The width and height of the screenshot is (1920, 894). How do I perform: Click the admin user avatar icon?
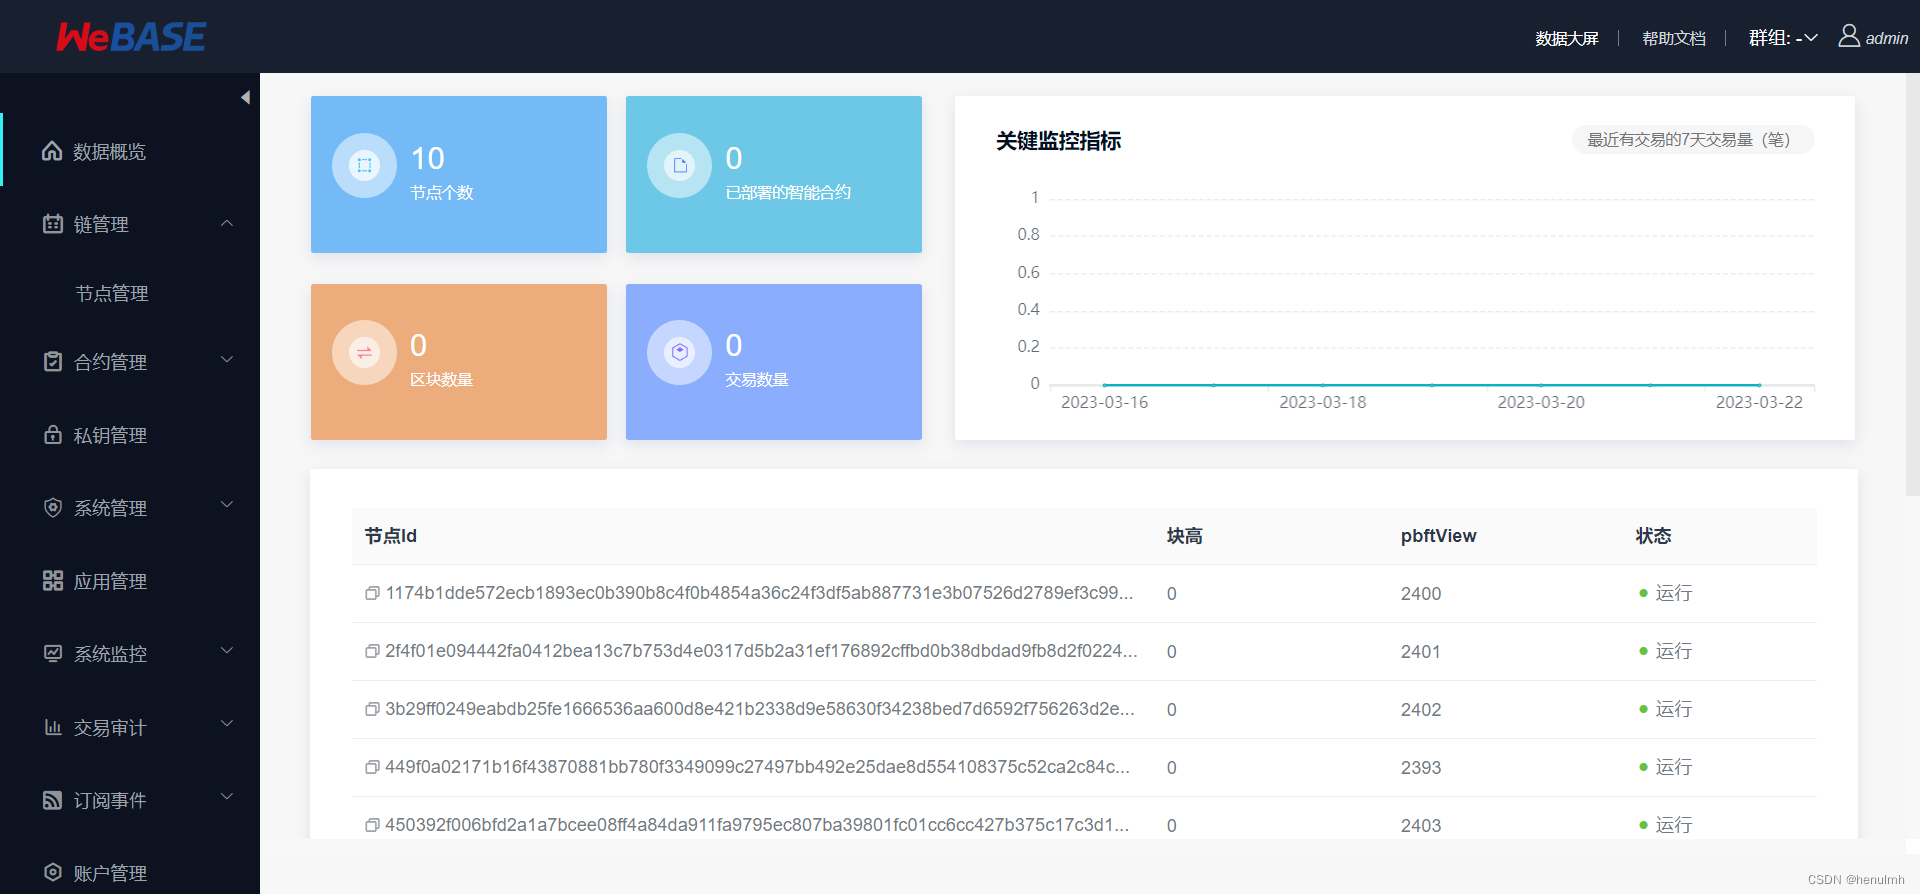[x=1849, y=36]
